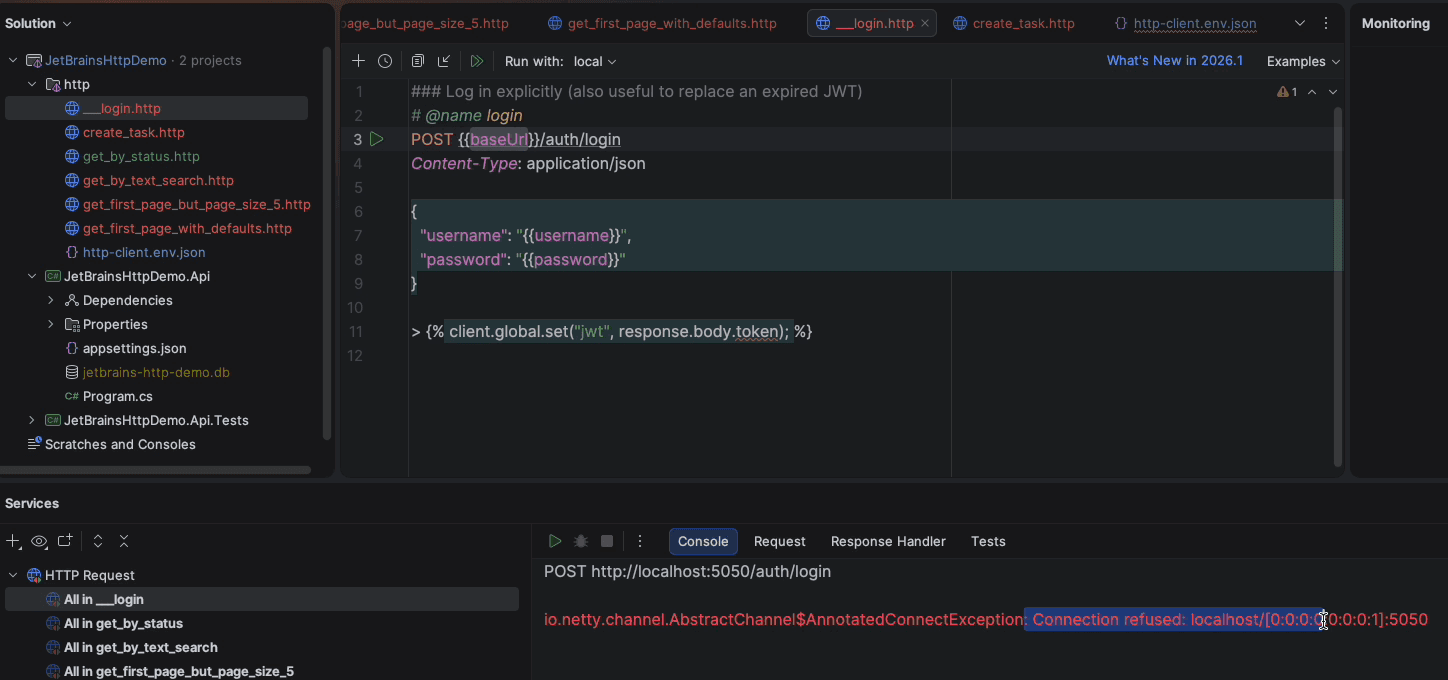This screenshot has width=1448, height=680.
Task: Open the Monitoring panel header
Action: point(1396,23)
